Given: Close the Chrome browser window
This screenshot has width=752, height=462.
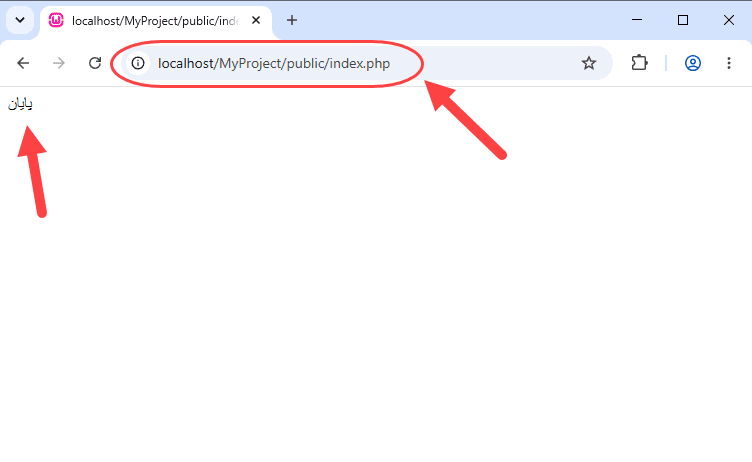Looking at the screenshot, I should tap(729, 20).
